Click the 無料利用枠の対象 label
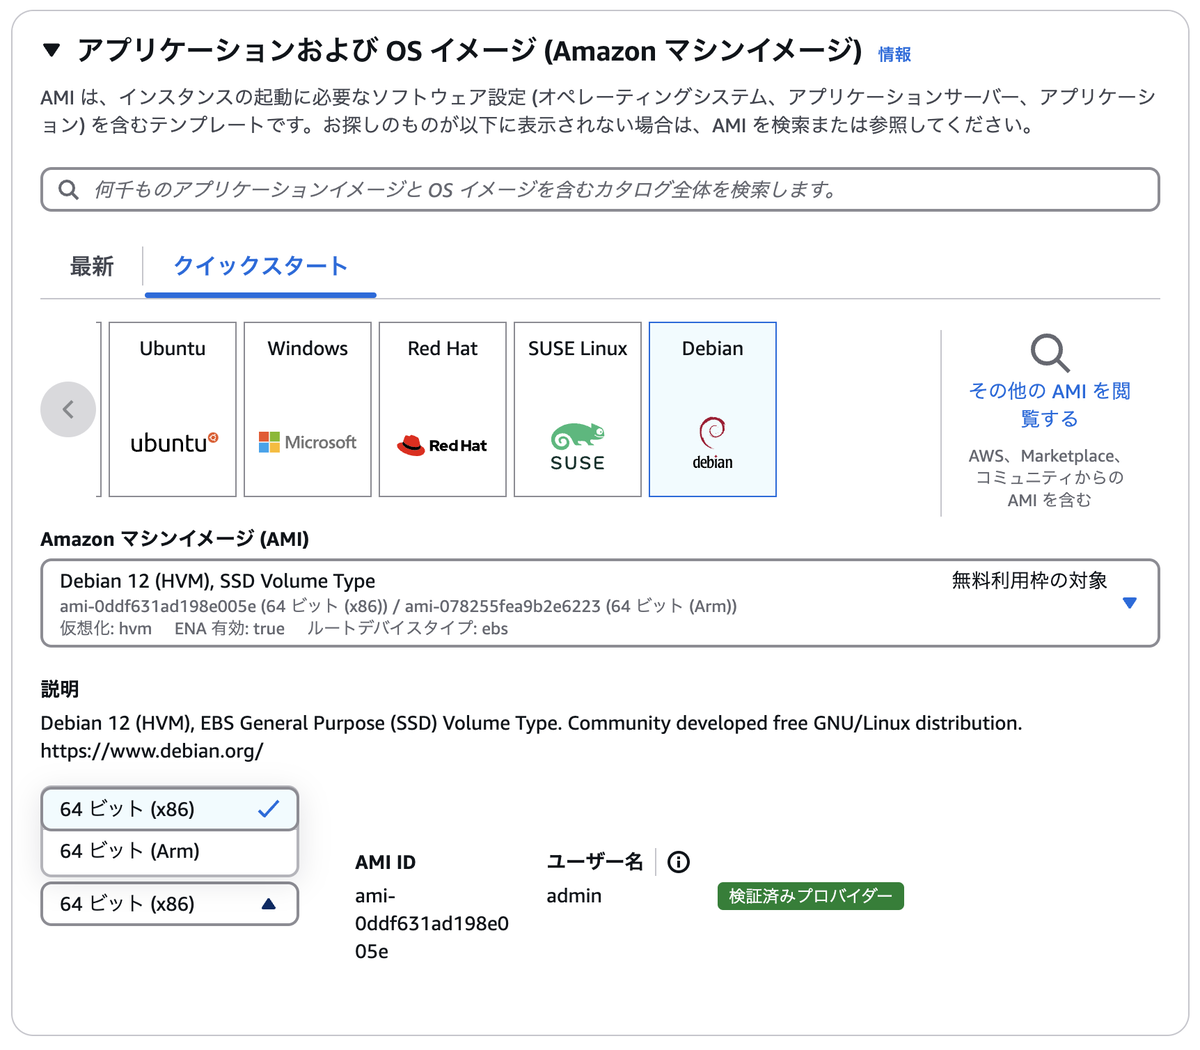This screenshot has height=1050, width=1200. 1029,580
